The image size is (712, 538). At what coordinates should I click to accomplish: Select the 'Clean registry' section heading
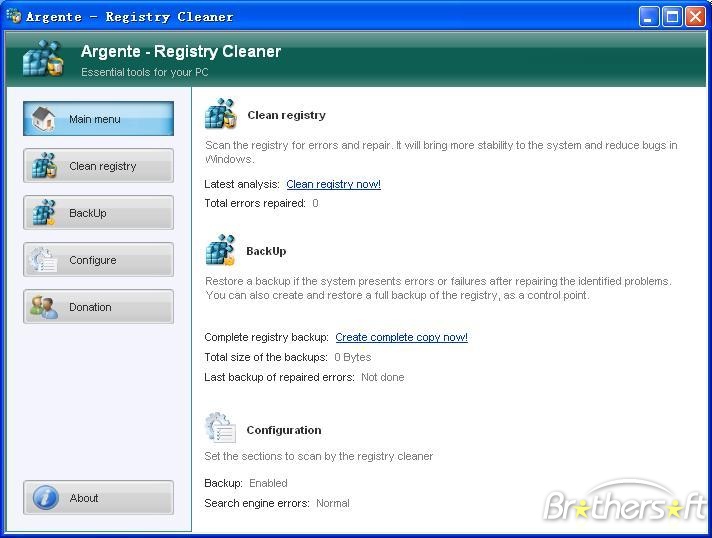tap(287, 115)
